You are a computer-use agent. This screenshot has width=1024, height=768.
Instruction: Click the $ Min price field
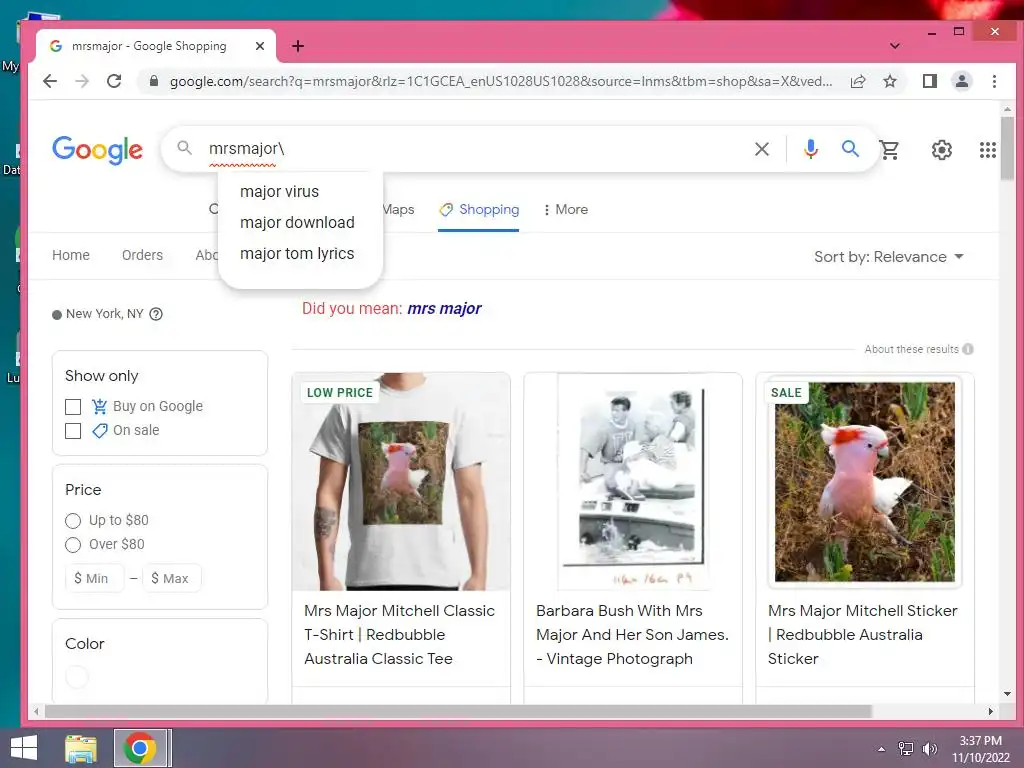pyautogui.click(x=94, y=579)
